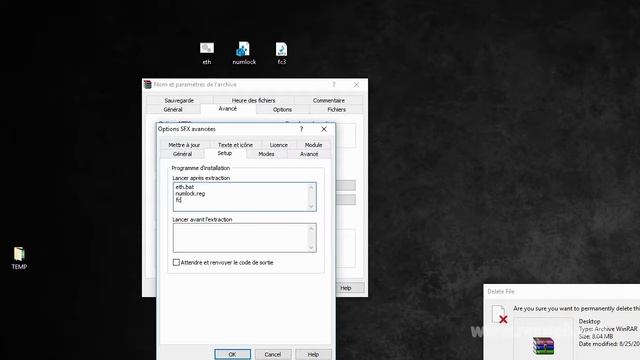Click the Programme d'installation group label
Viewport: 640px width, 360px height.
click(200, 168)
